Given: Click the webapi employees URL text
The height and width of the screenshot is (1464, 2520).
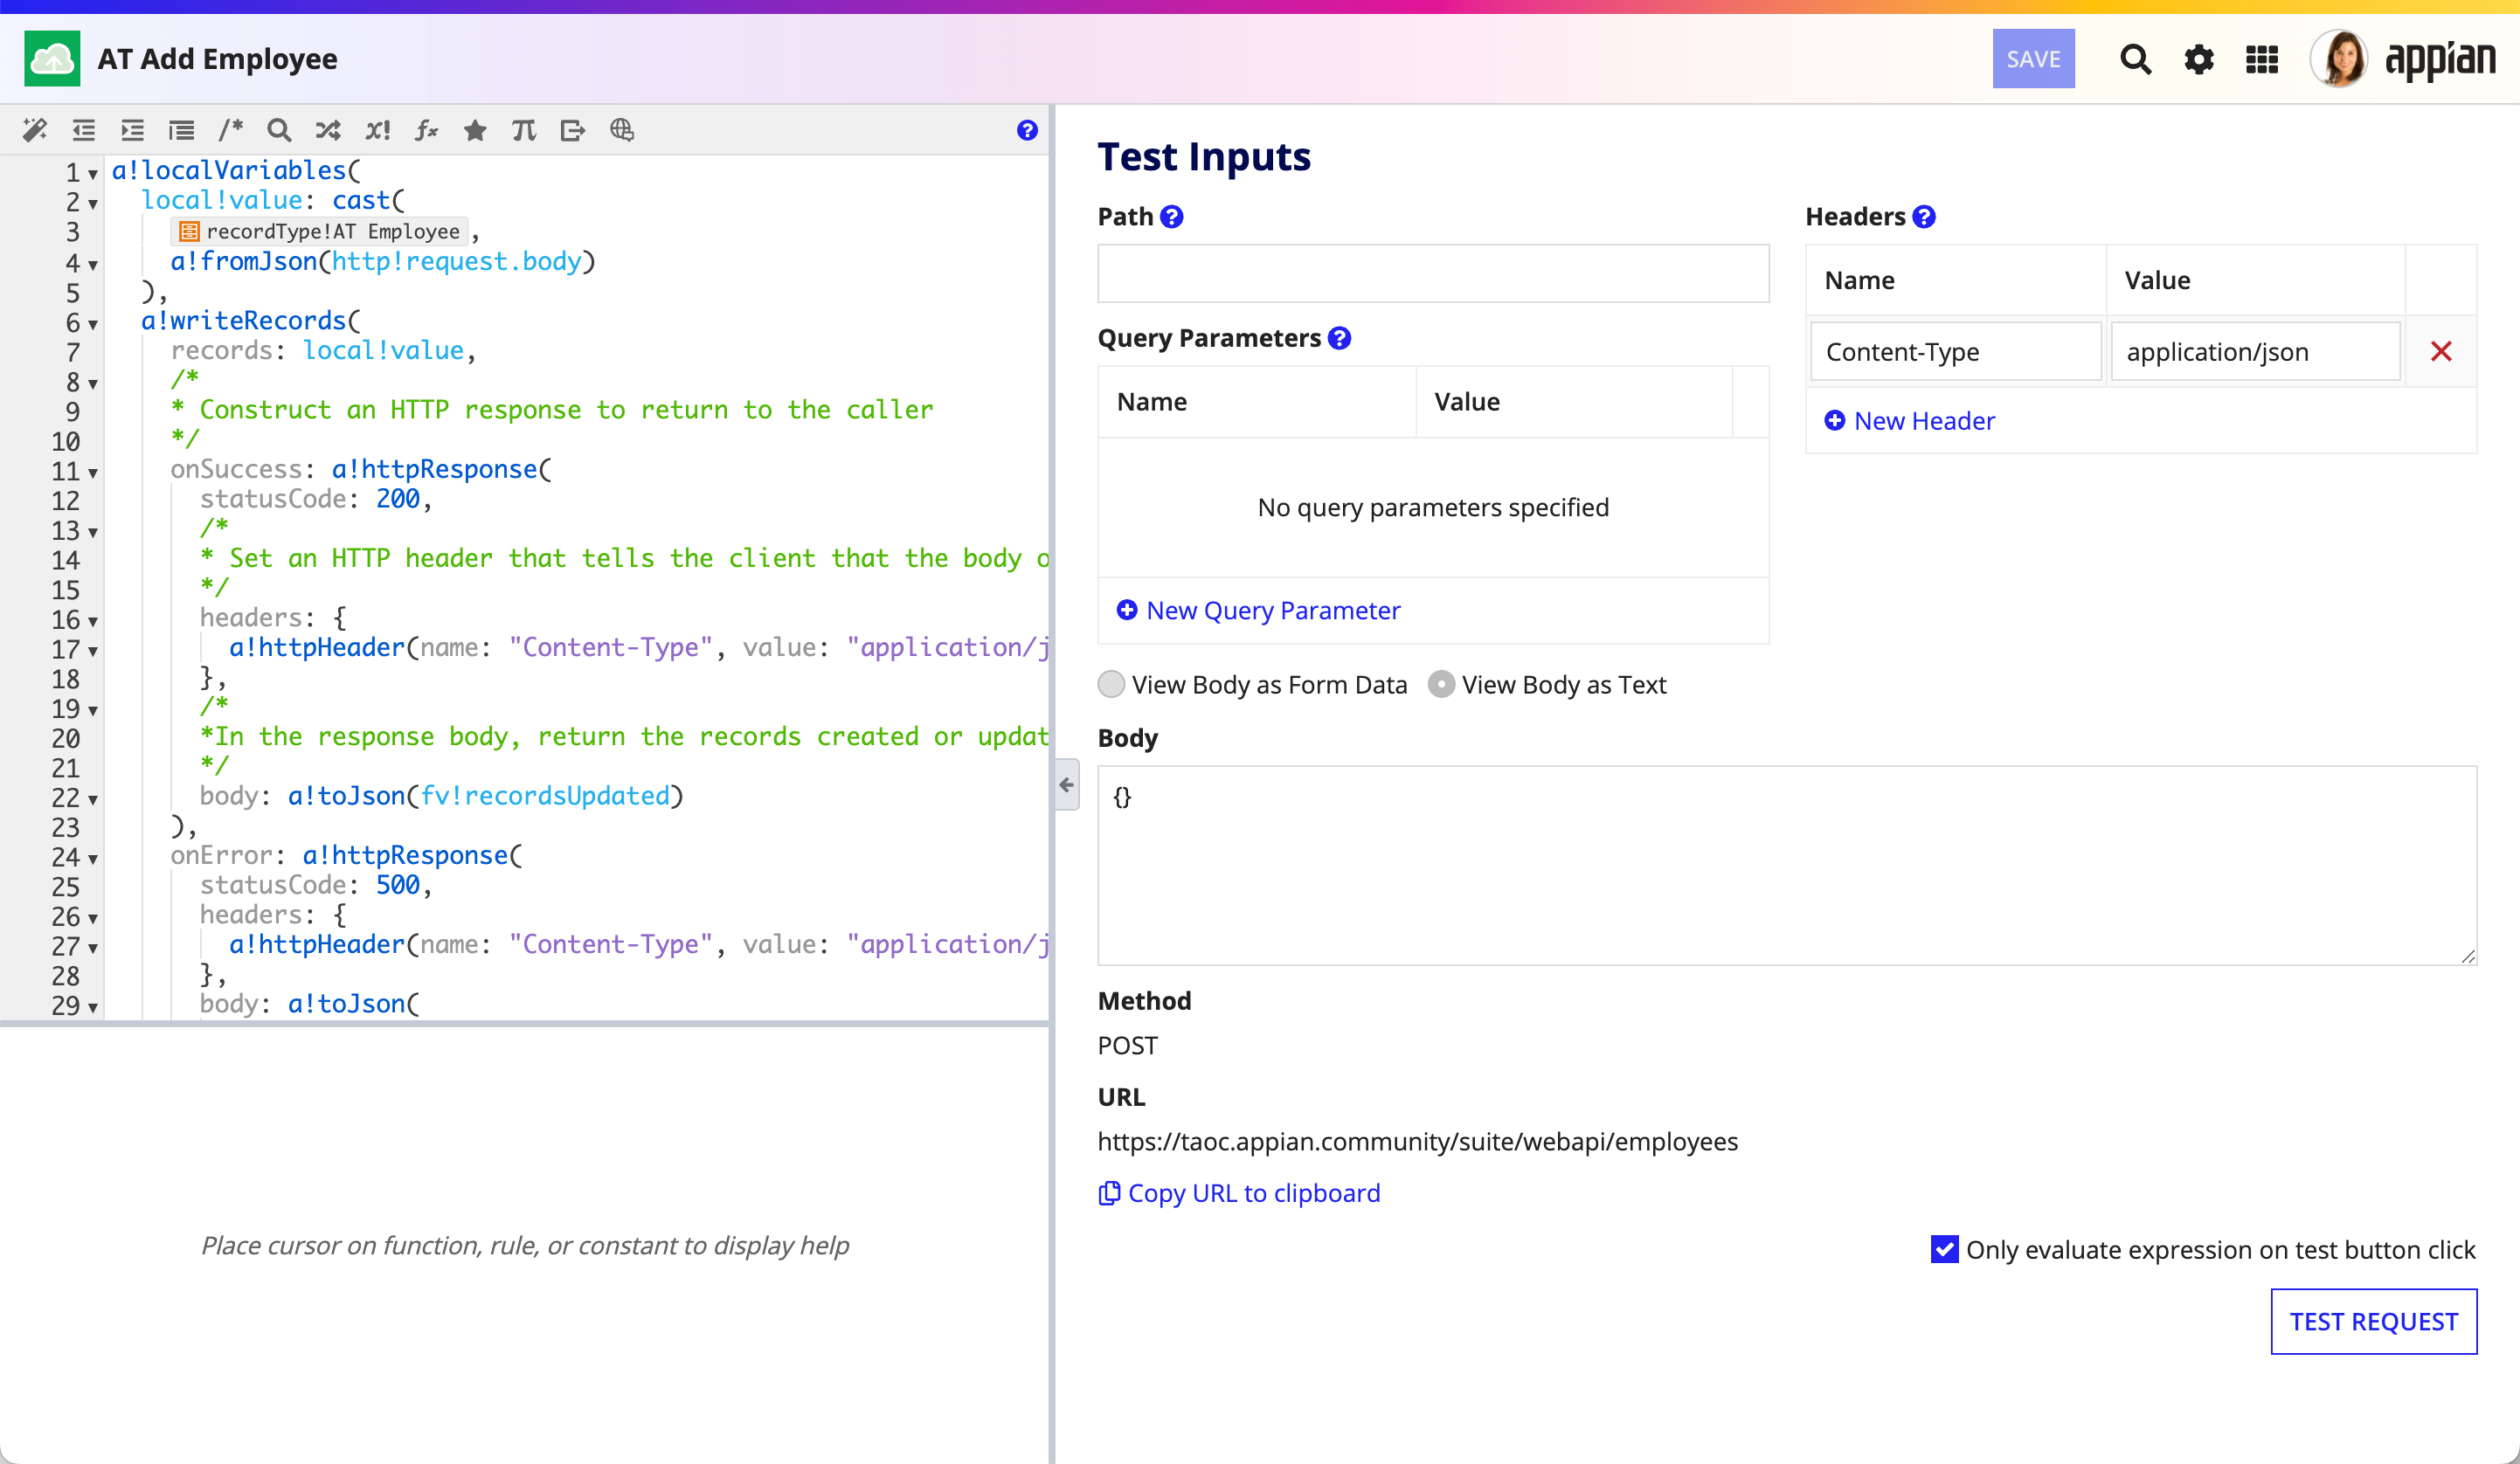Looking at the screenshot, I should [1418, 1141].
